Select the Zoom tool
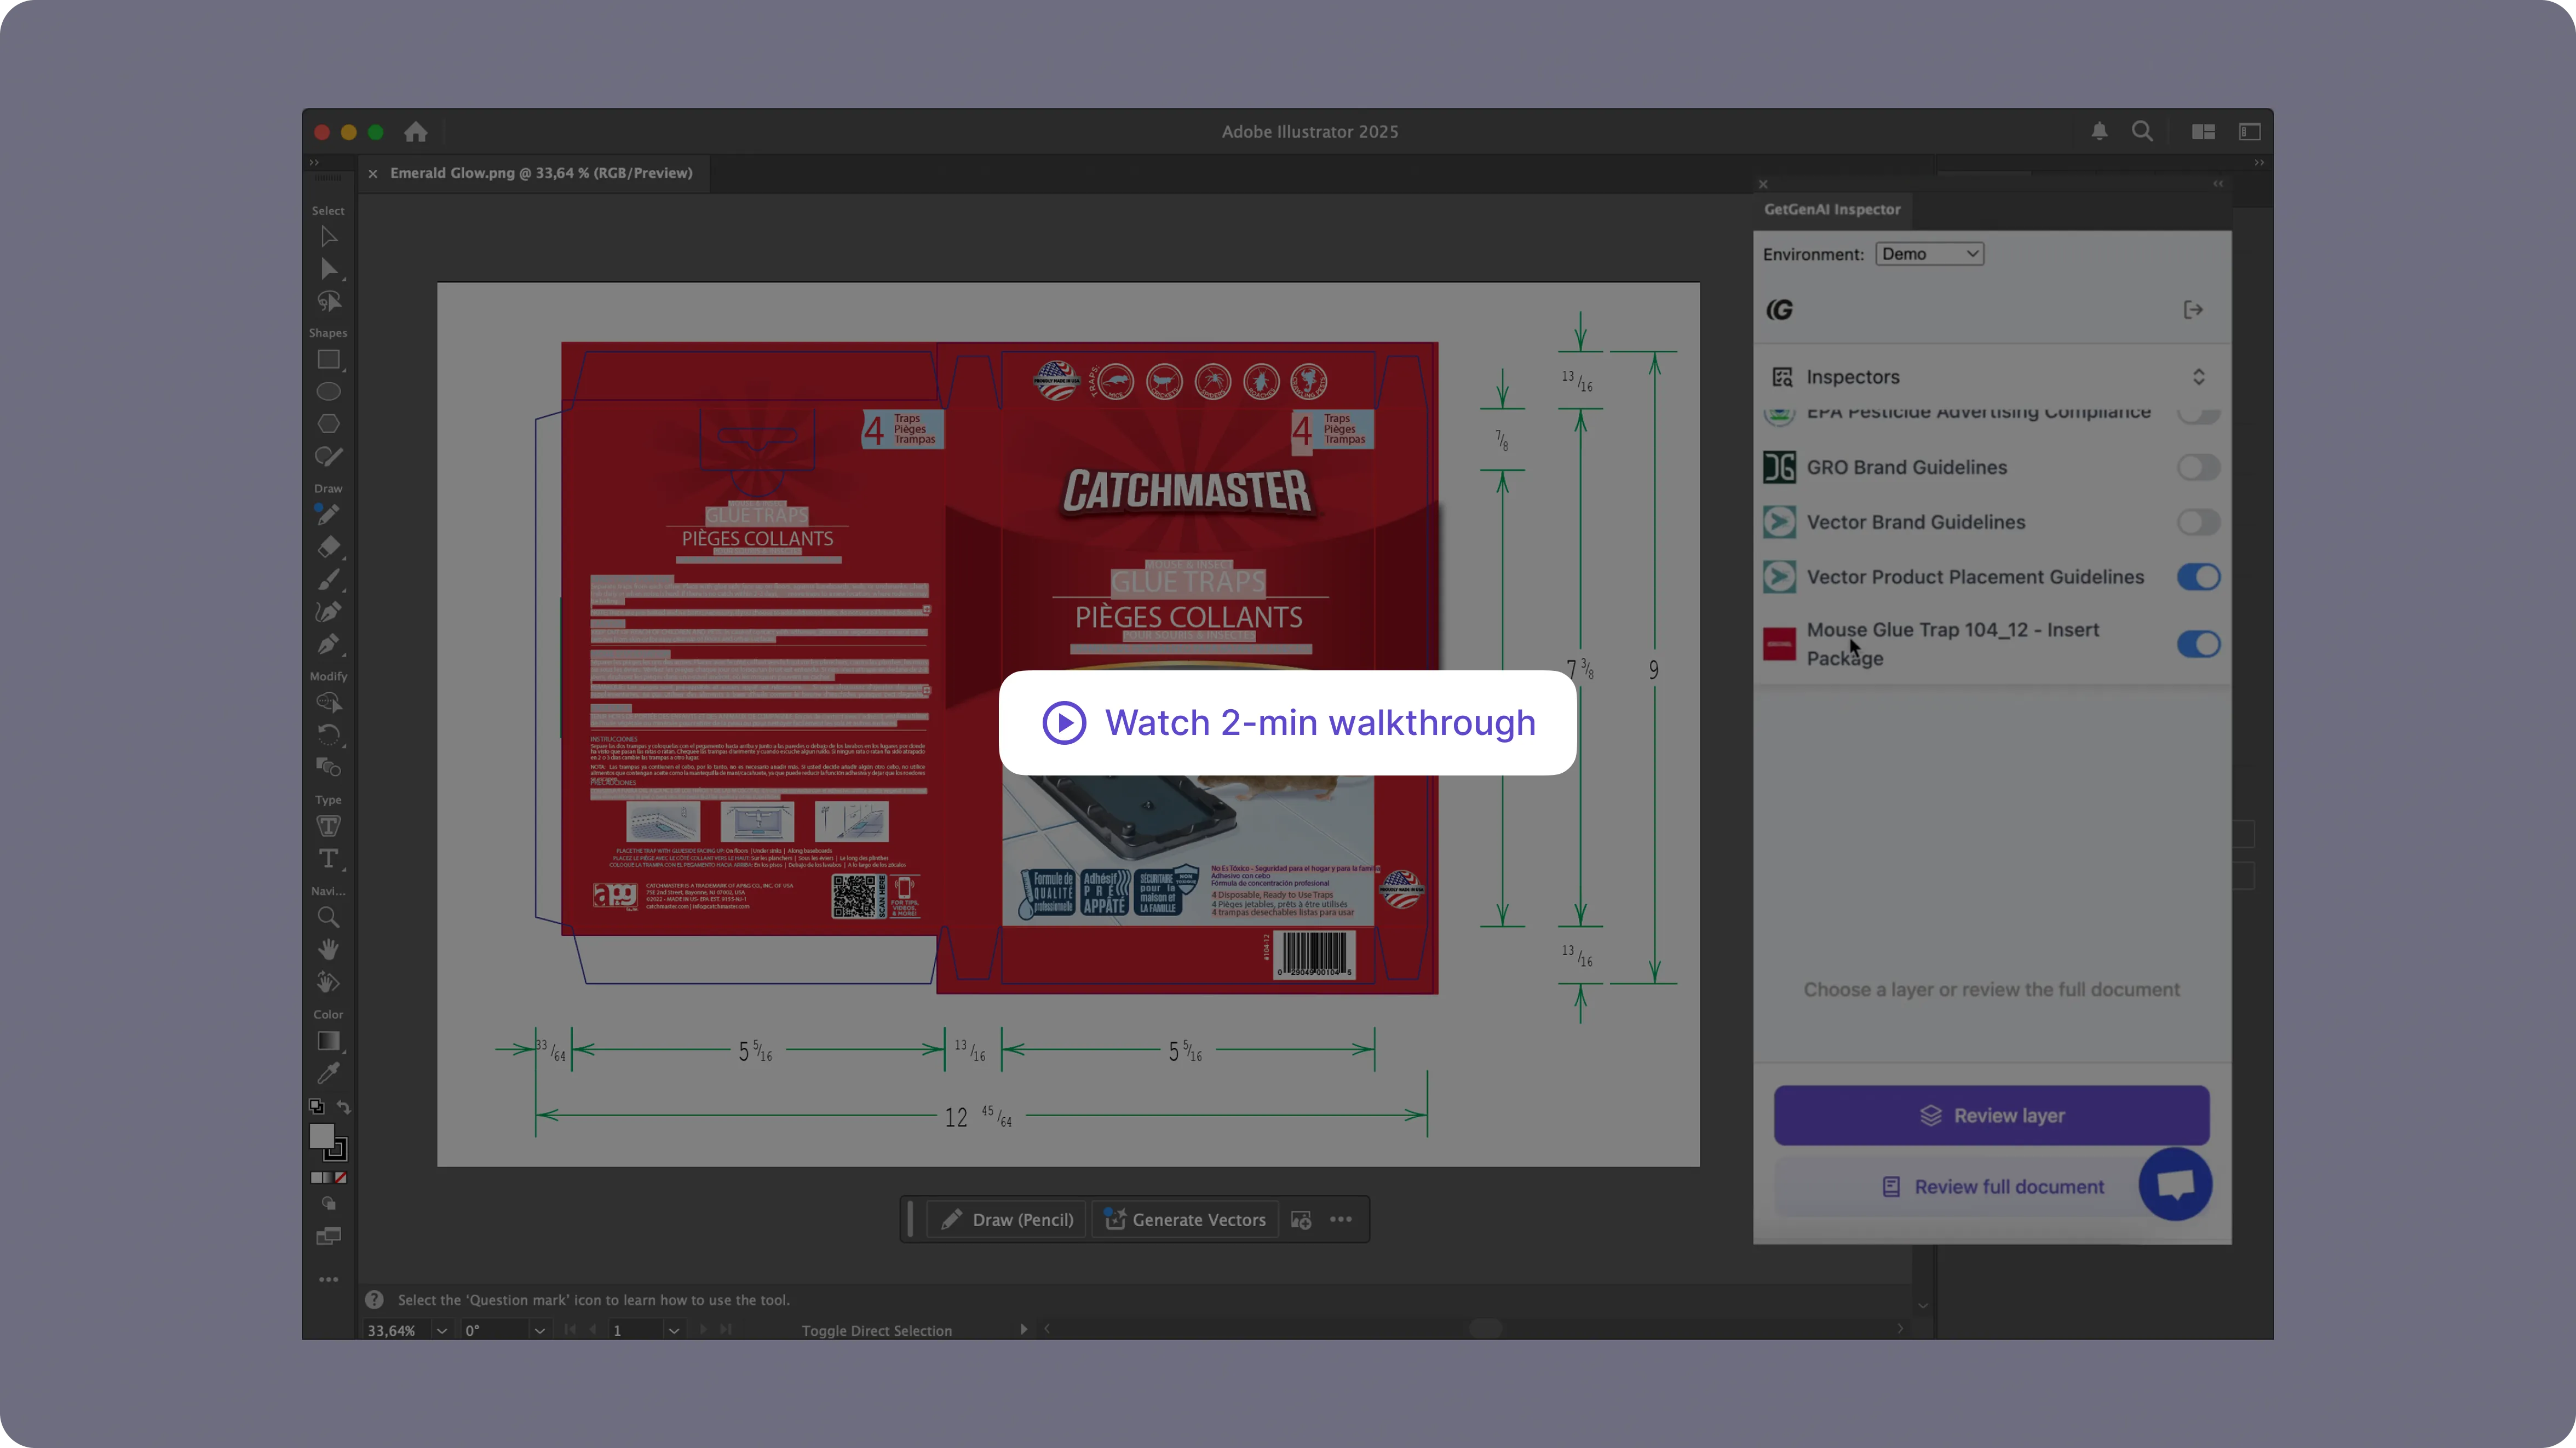The image size is (2576, 1448). click(328, 916)
